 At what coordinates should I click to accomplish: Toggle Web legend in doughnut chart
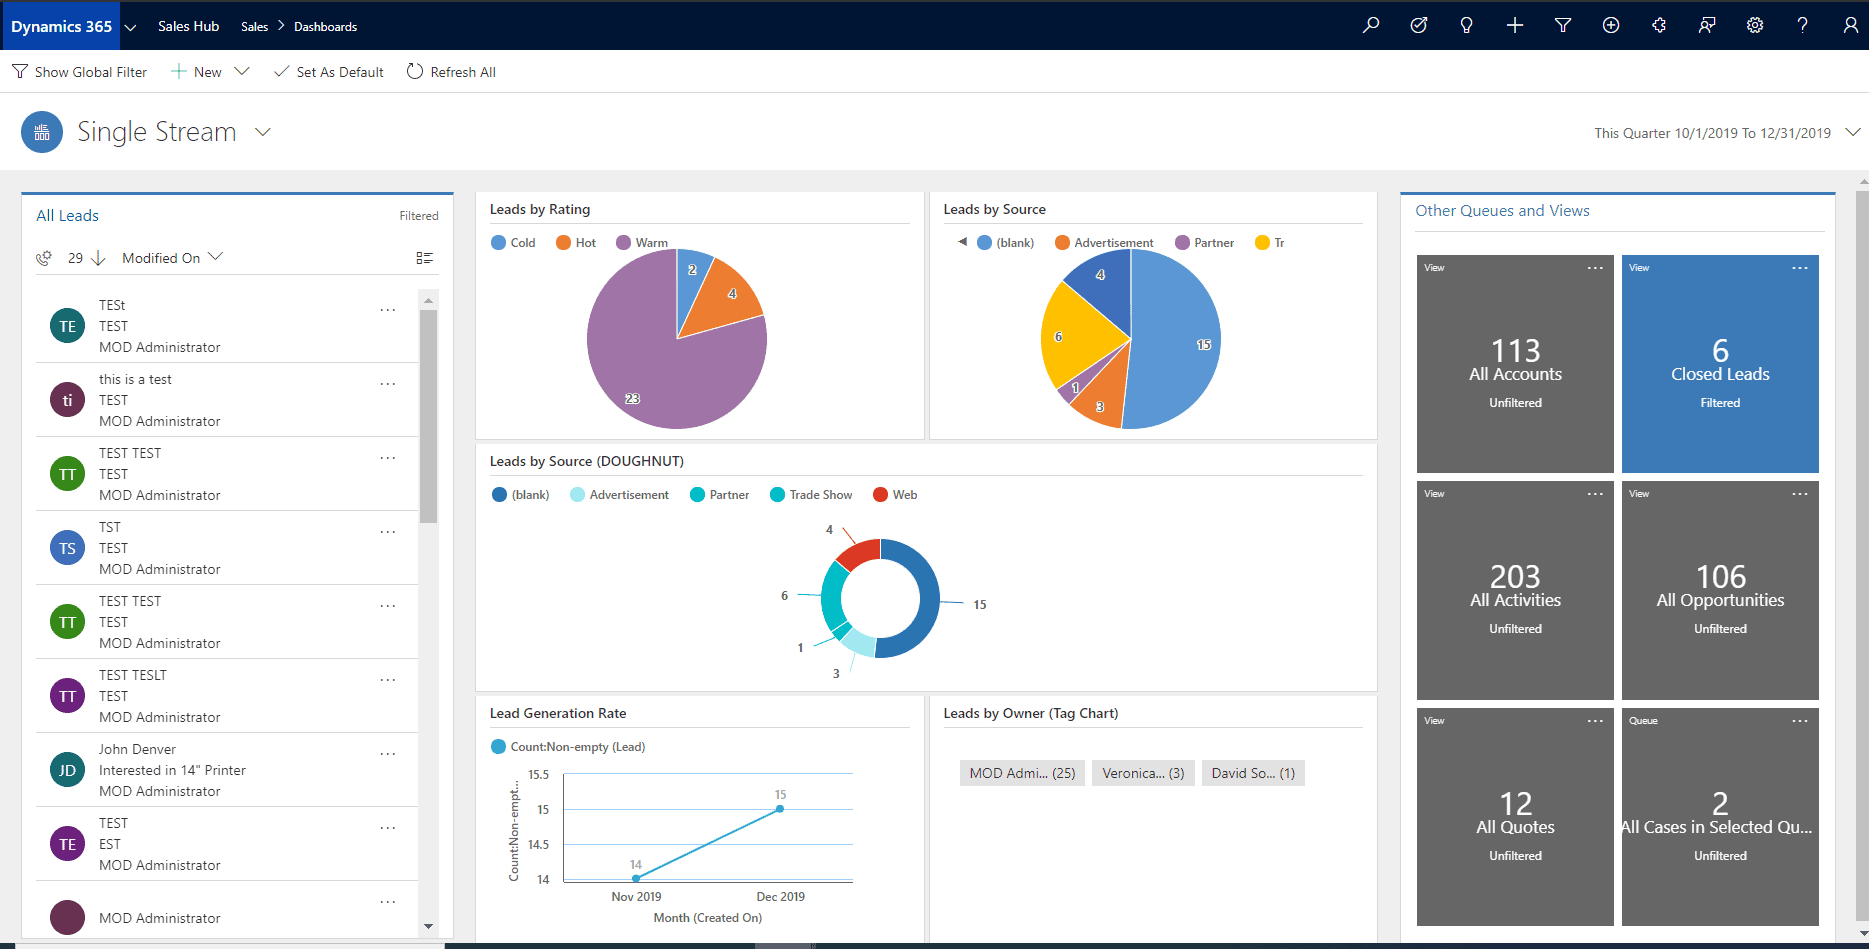(x=895, y=495)
